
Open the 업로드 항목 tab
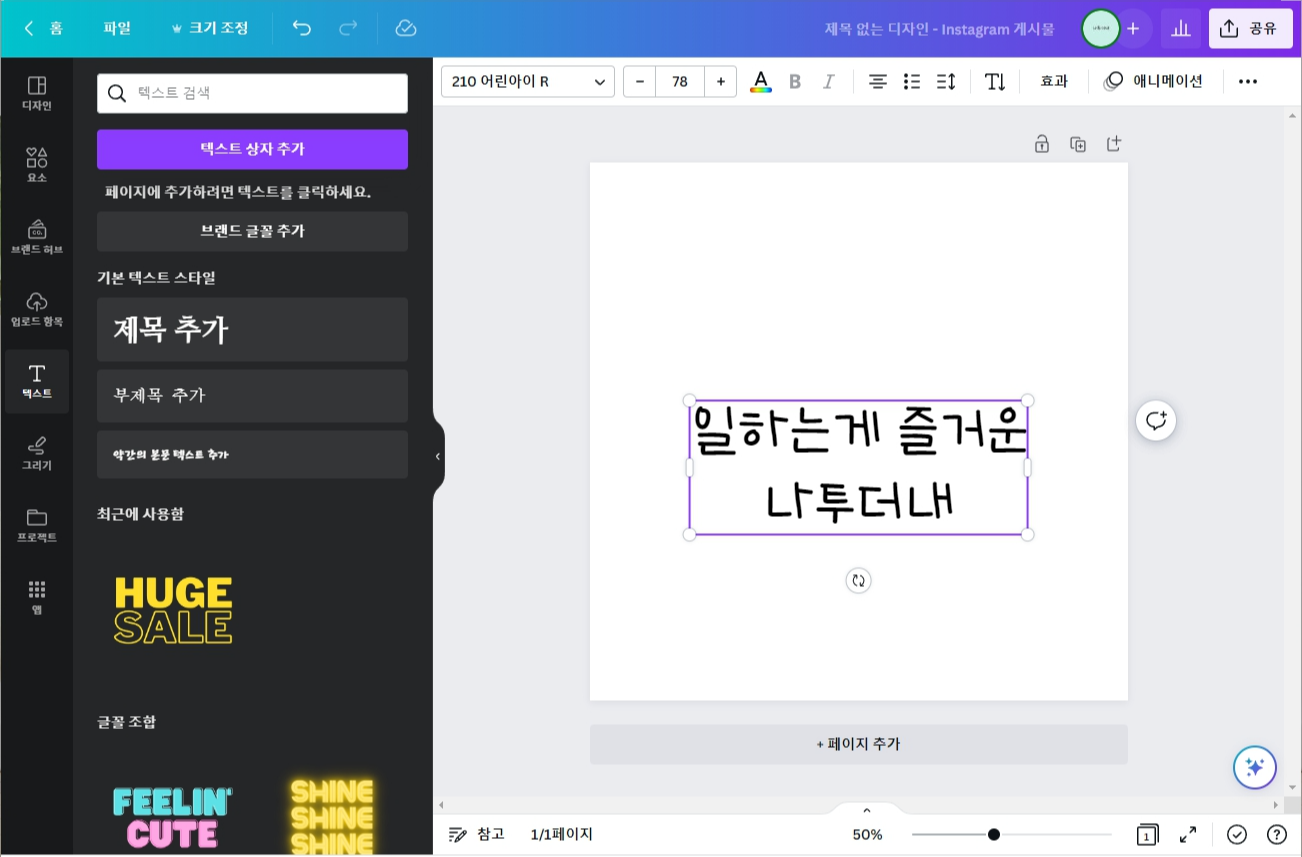37,309
